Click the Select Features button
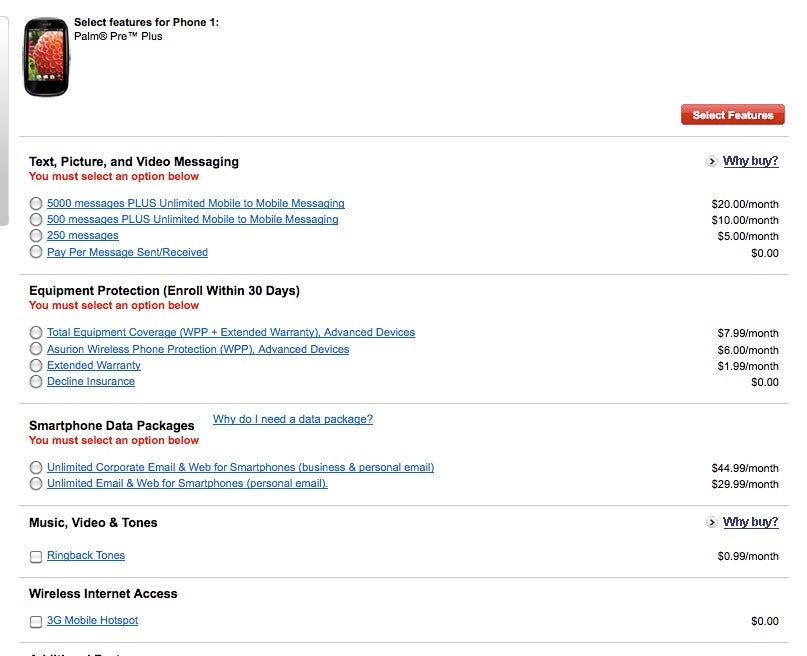The image size is (807, 656). 732,115
